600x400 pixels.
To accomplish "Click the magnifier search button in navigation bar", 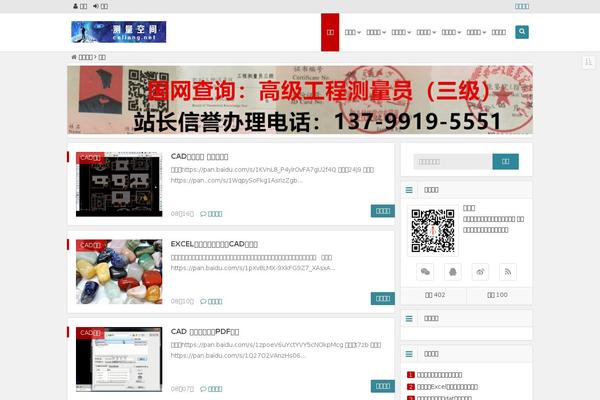I will point(522,32).
